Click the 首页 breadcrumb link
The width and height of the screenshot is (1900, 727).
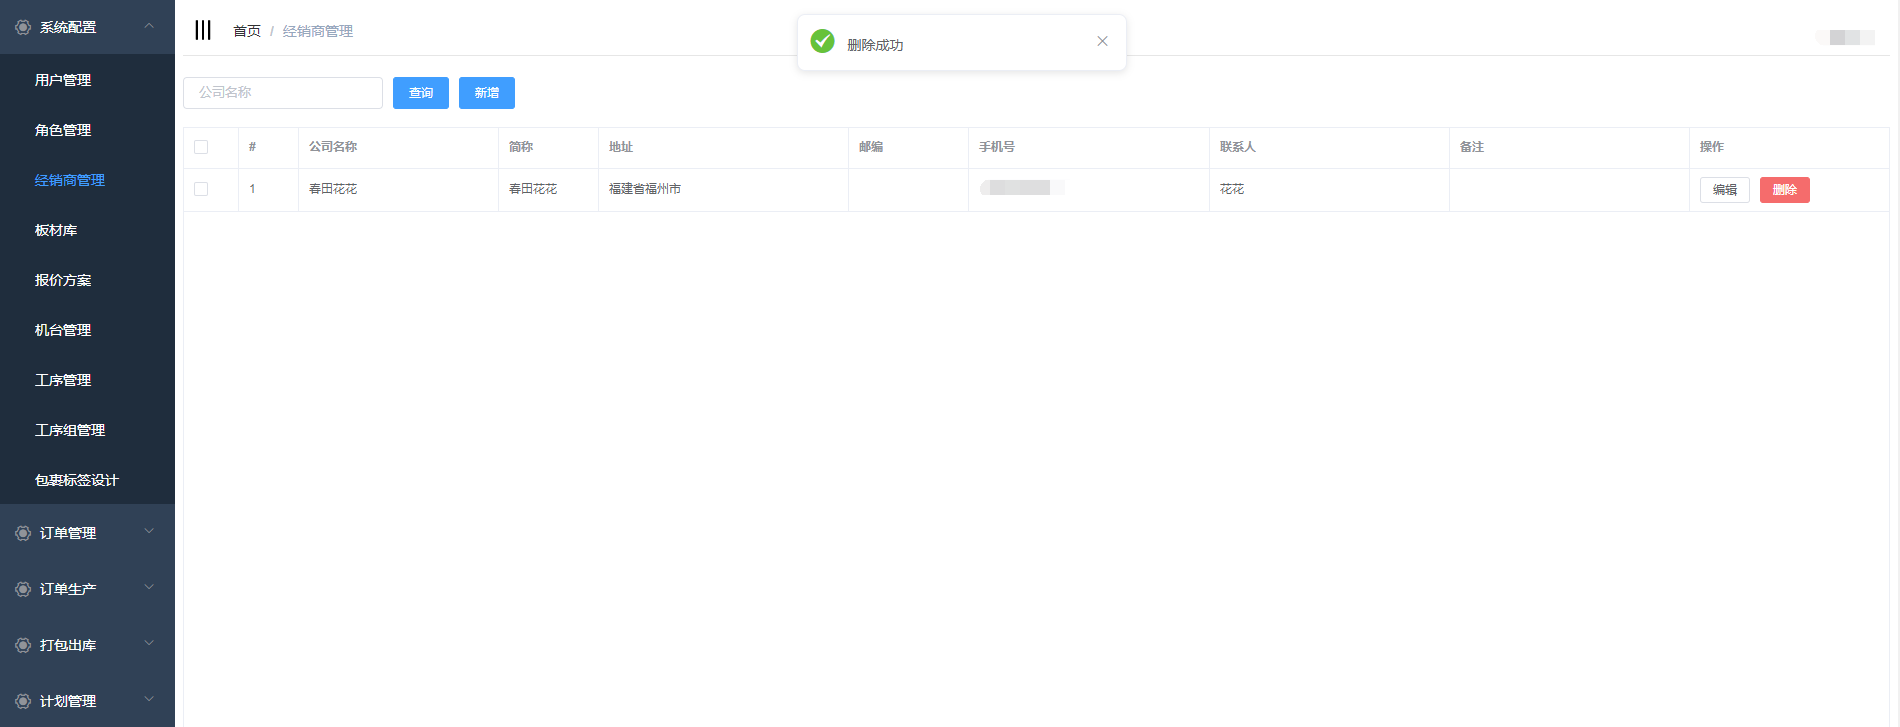(246, 31)
